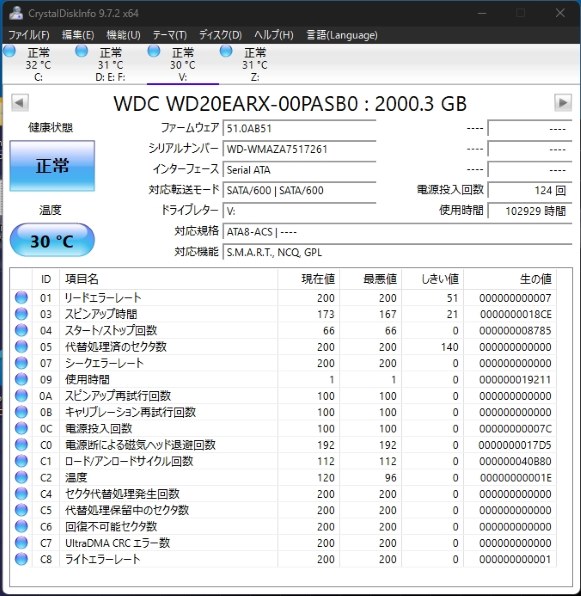581x596 pixels.
Task: Click the firmware field 51.0AB51
Action: [x=299, y=128]
